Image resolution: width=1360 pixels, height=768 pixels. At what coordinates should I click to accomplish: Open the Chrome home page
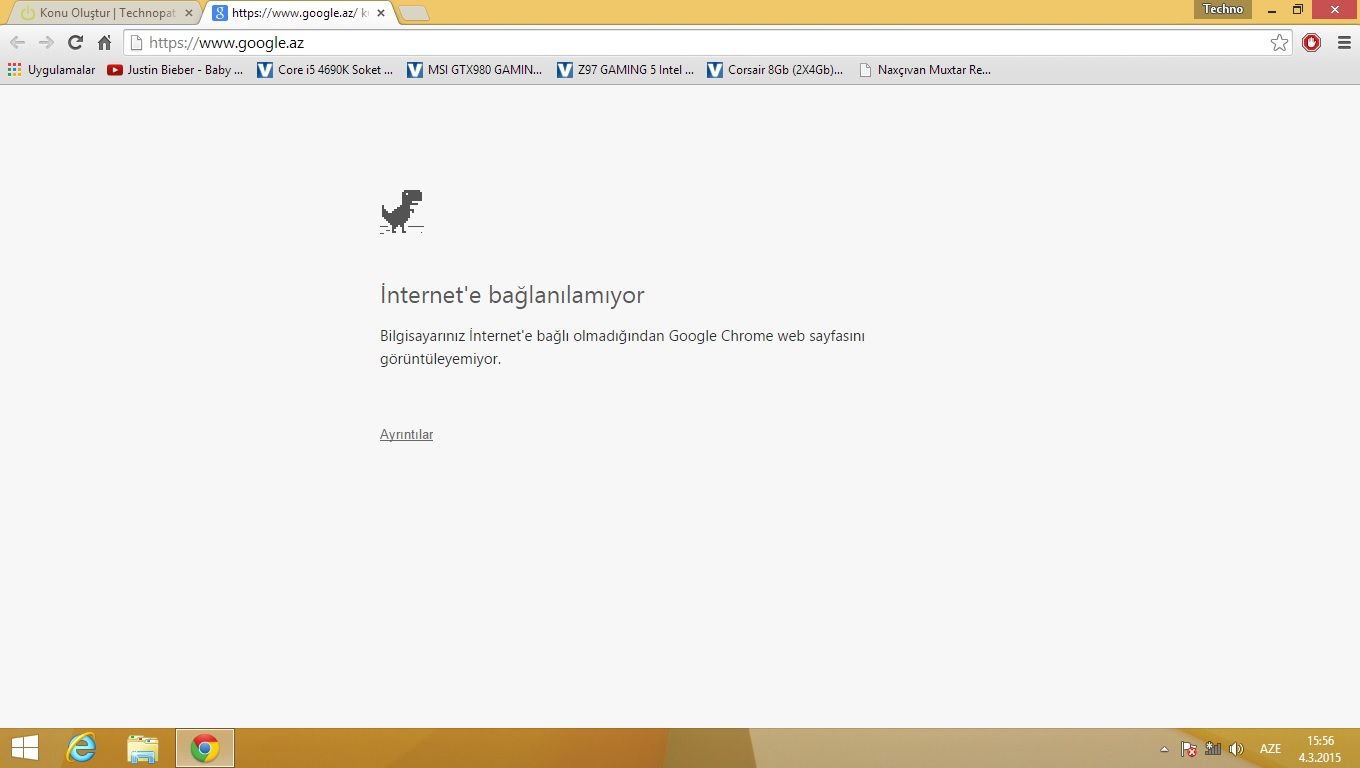click(x=104, y=43)
